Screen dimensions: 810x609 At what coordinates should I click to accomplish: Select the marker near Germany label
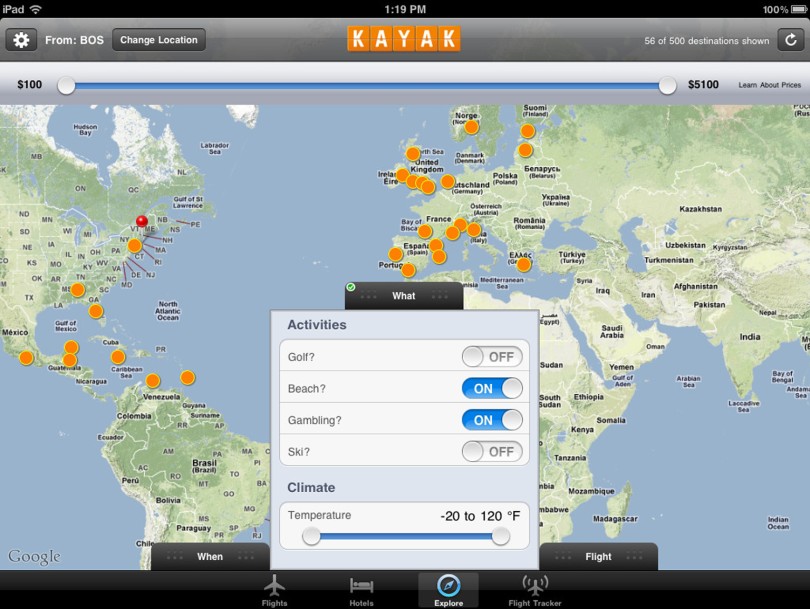(448, 181)
